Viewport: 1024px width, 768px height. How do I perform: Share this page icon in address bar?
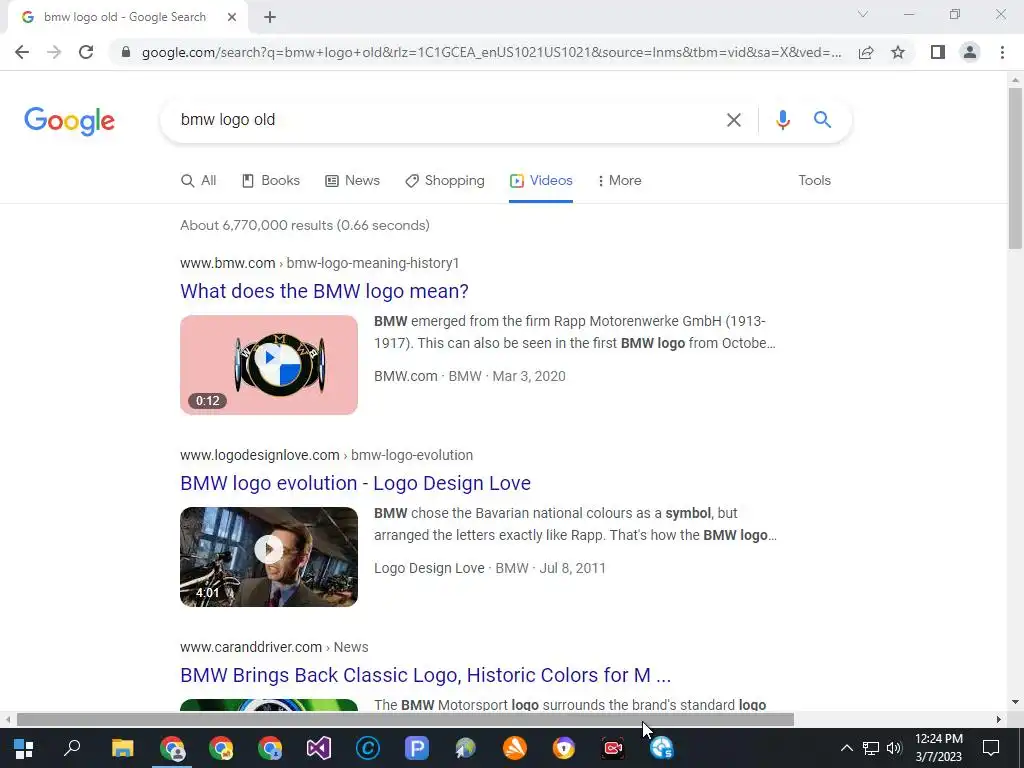pyautogui.click(x=866, y=52)
